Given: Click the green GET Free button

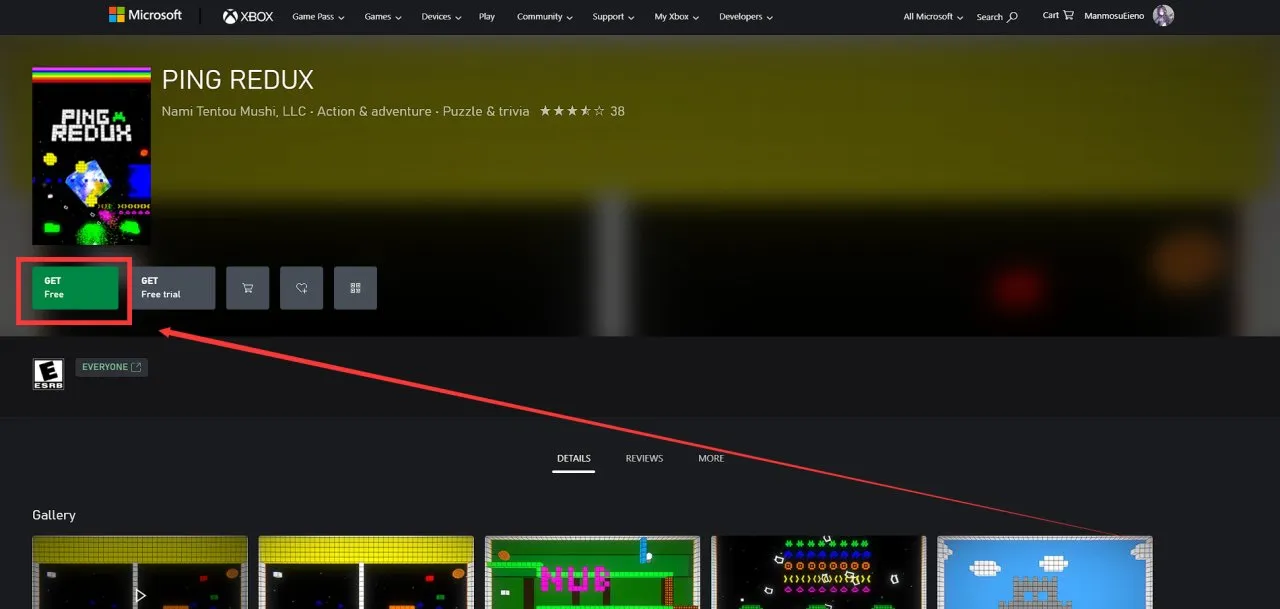Looking at the screenshot, I should 75,288.
